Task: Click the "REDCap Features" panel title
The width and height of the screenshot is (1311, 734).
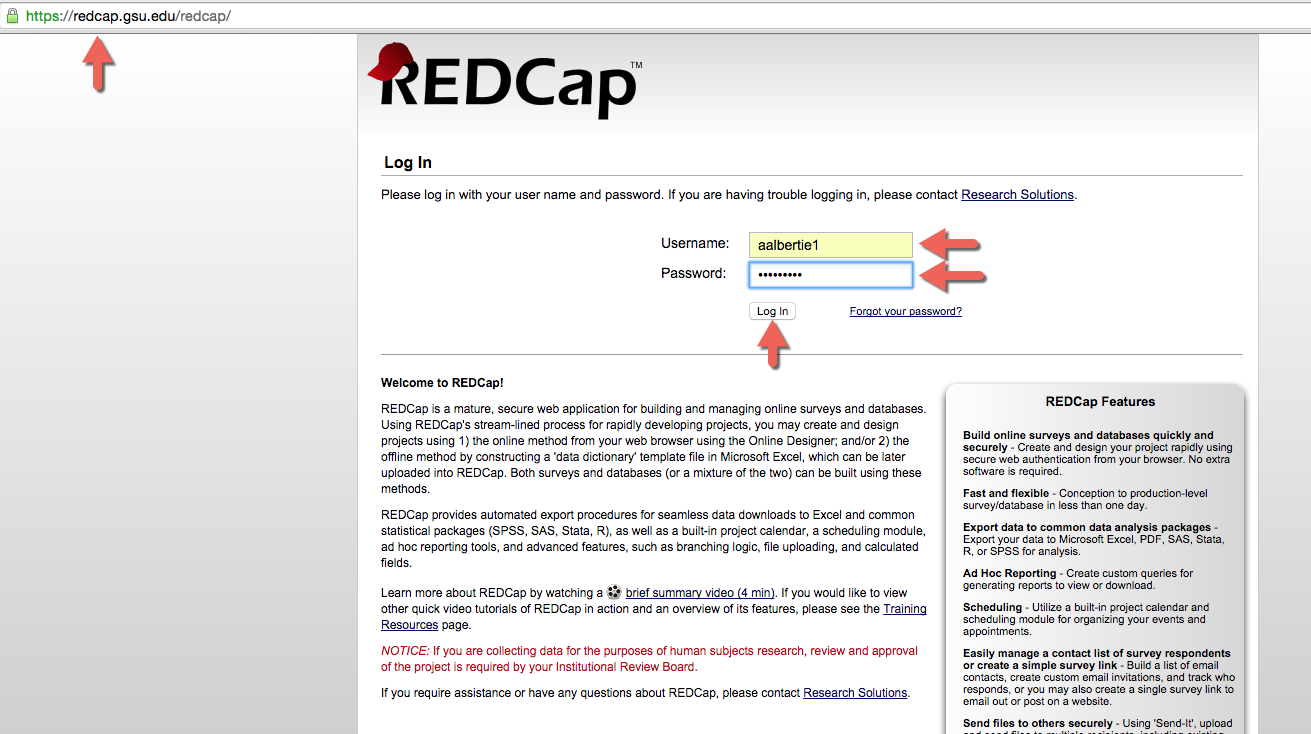Action: [1100, 401]
